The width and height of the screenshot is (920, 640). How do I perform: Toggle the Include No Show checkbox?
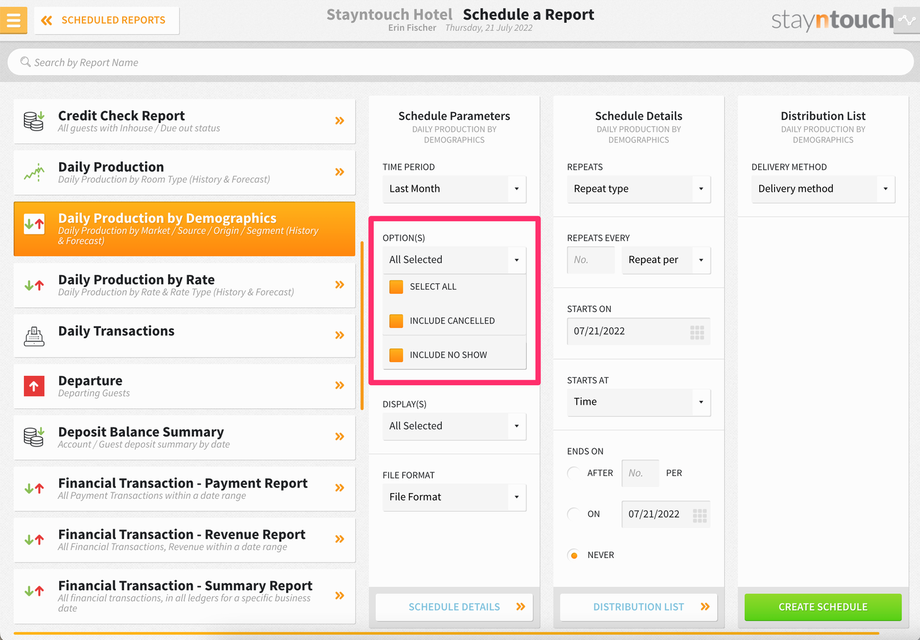(x=396, y=355)
